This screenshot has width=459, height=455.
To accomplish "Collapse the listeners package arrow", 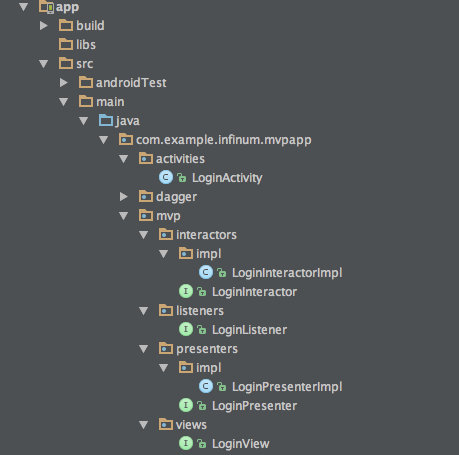I will (x=144, y=311).
